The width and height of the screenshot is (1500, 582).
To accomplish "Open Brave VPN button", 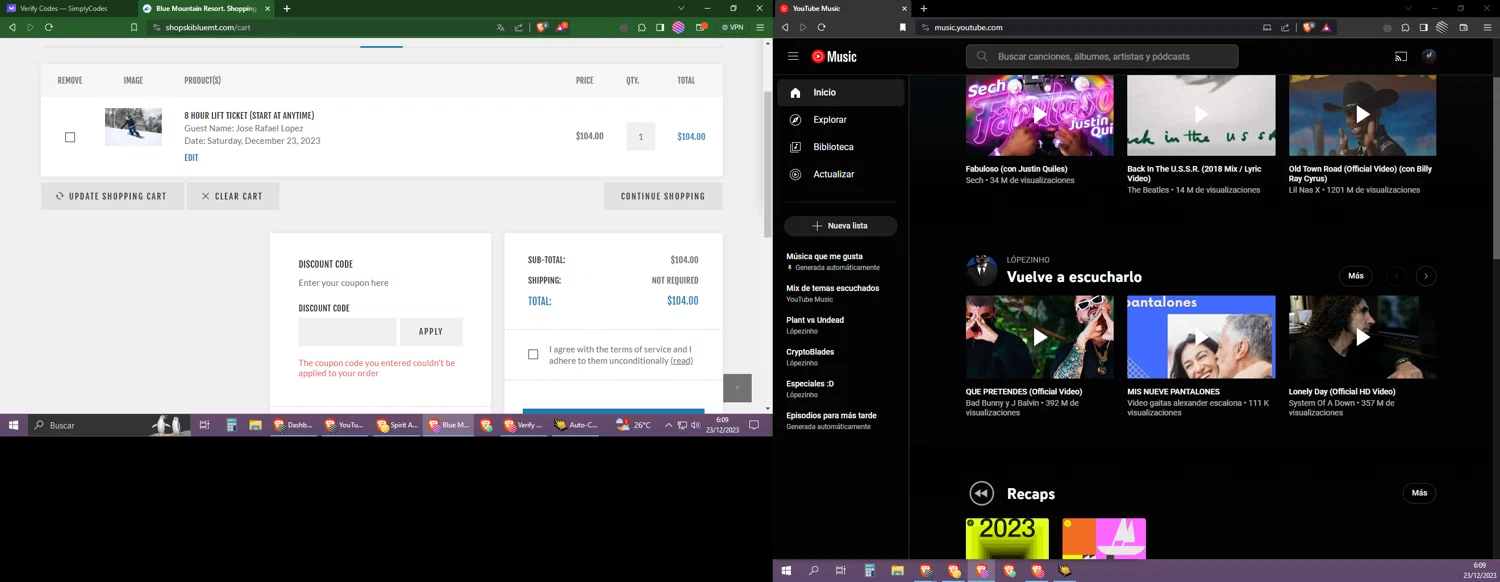I will (733, 27).
